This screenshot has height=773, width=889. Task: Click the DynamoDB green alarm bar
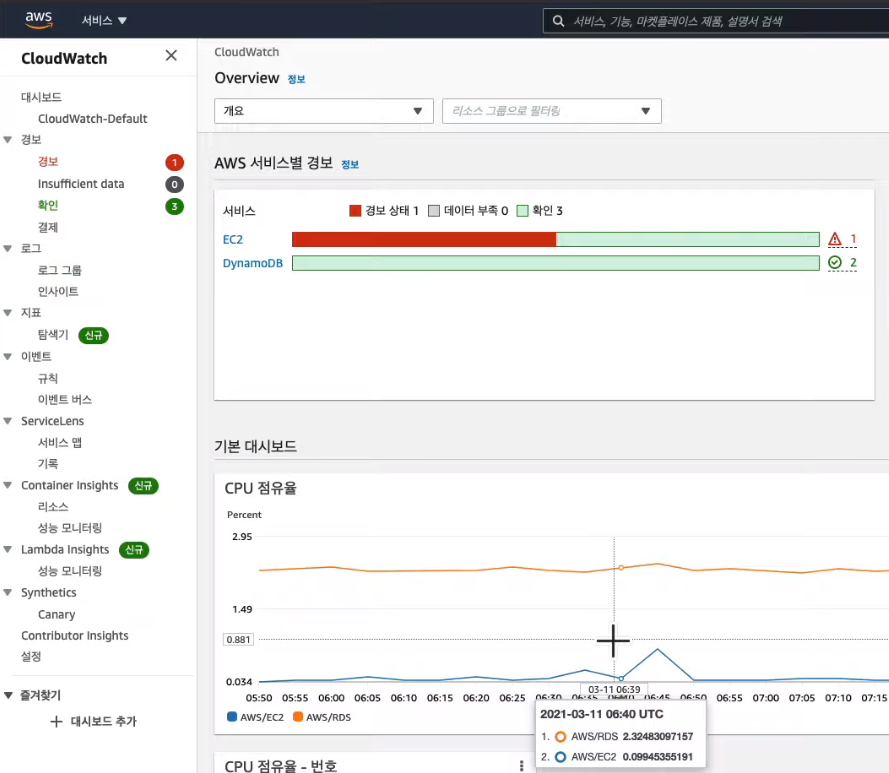[x=556, y=263]
